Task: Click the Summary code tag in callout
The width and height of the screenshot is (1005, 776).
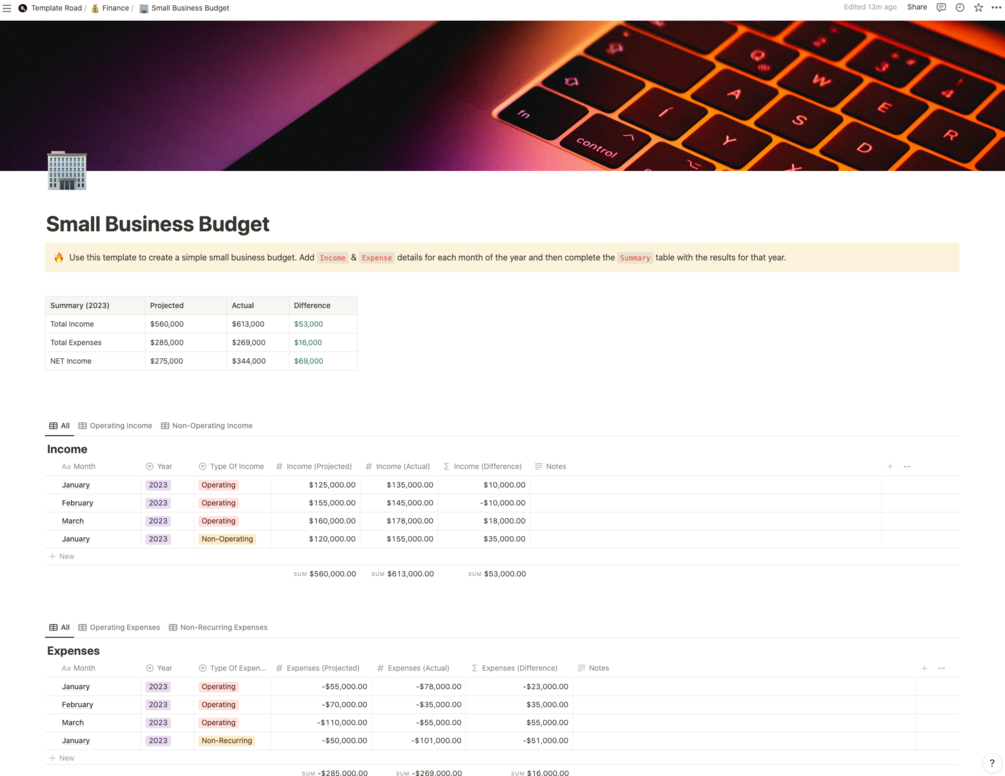Action: tap(635, 258)
